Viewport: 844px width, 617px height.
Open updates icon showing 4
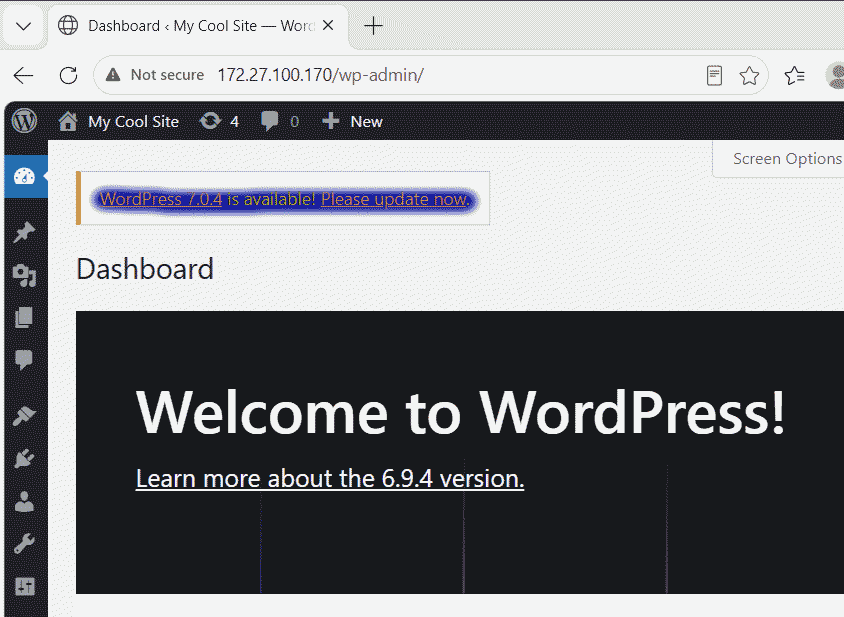210,121
